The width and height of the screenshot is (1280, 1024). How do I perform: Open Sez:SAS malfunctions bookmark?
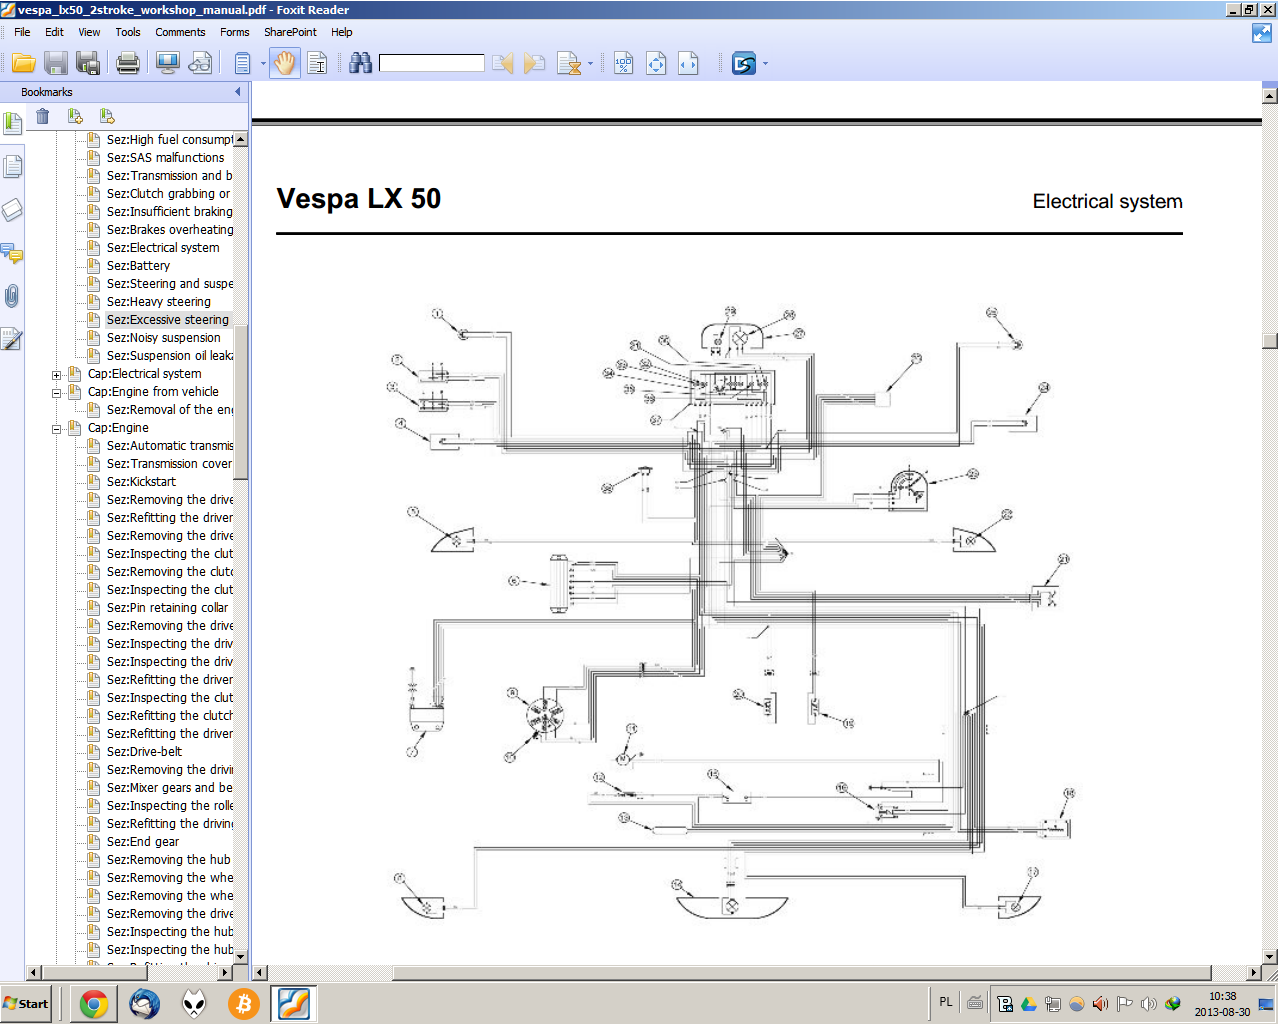coord(165,158)
